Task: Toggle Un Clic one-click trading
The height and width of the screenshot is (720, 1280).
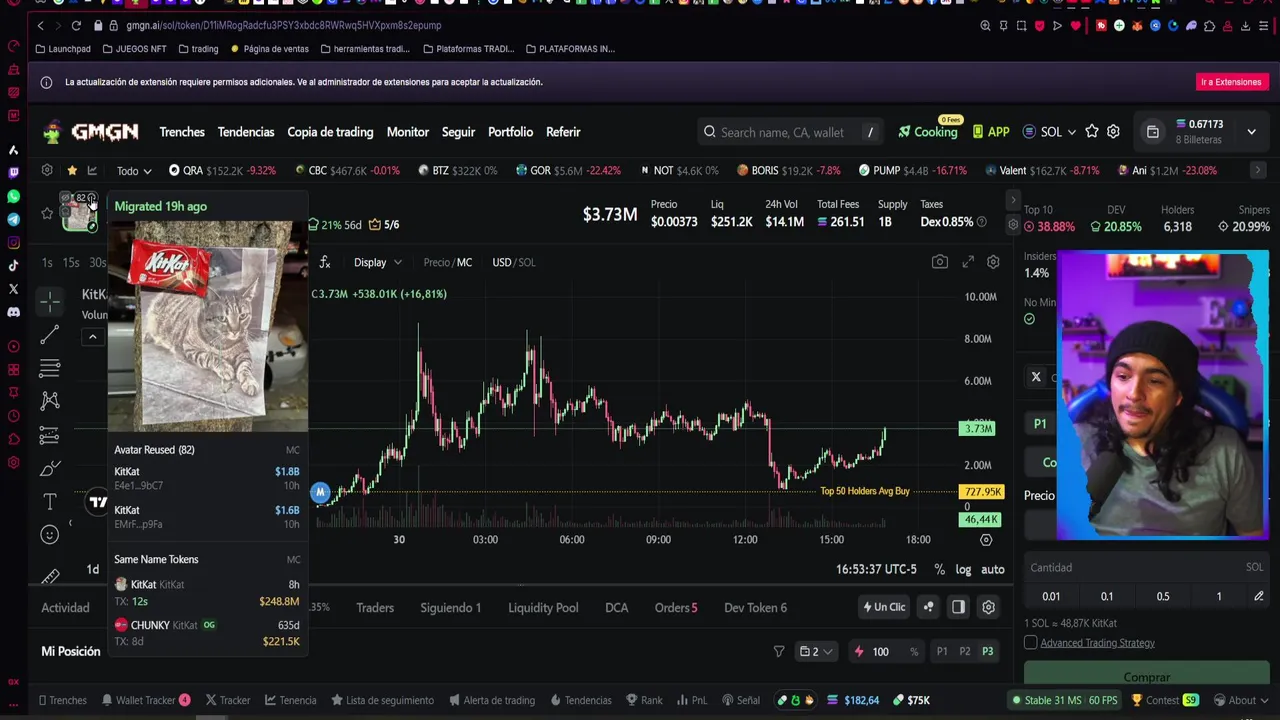Action: [884, 607]
